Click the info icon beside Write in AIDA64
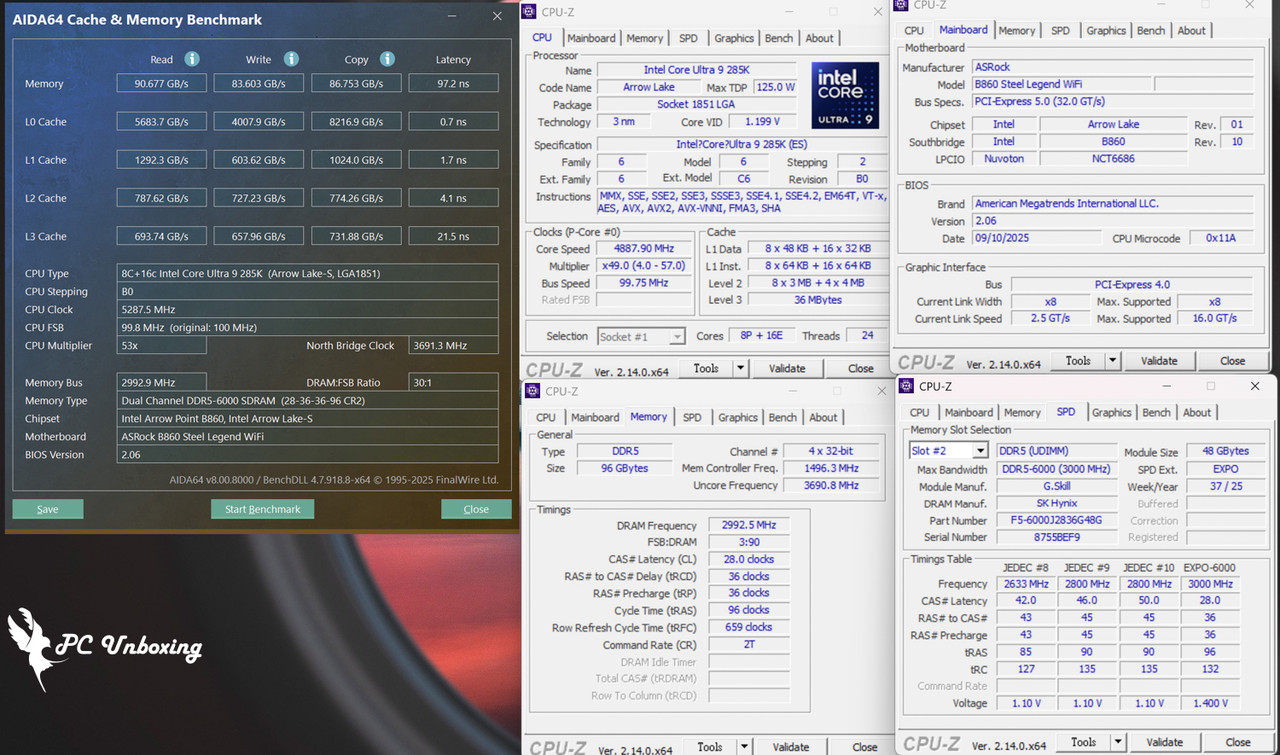 [x=291, y=59]
